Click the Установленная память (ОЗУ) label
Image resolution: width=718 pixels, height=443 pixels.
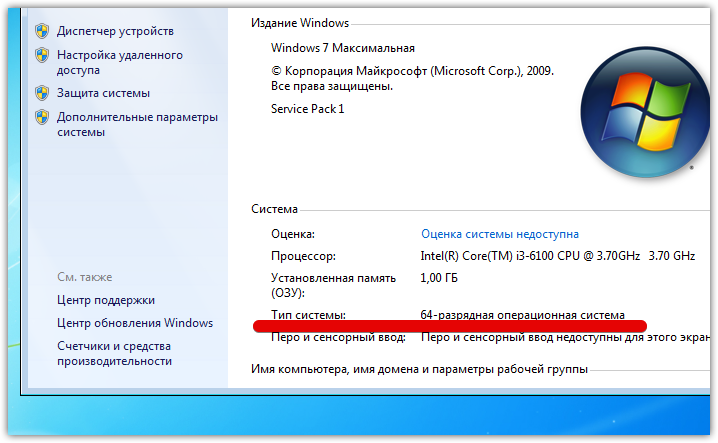coord(333,285)
